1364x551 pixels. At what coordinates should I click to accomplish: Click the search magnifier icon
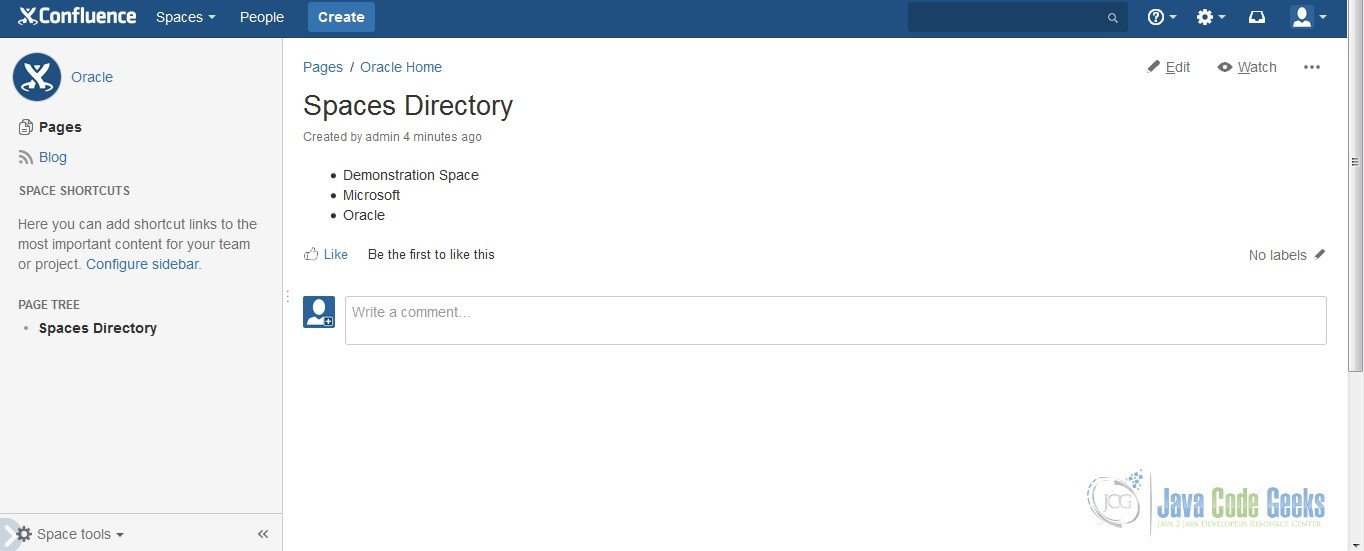(1113, 18)
